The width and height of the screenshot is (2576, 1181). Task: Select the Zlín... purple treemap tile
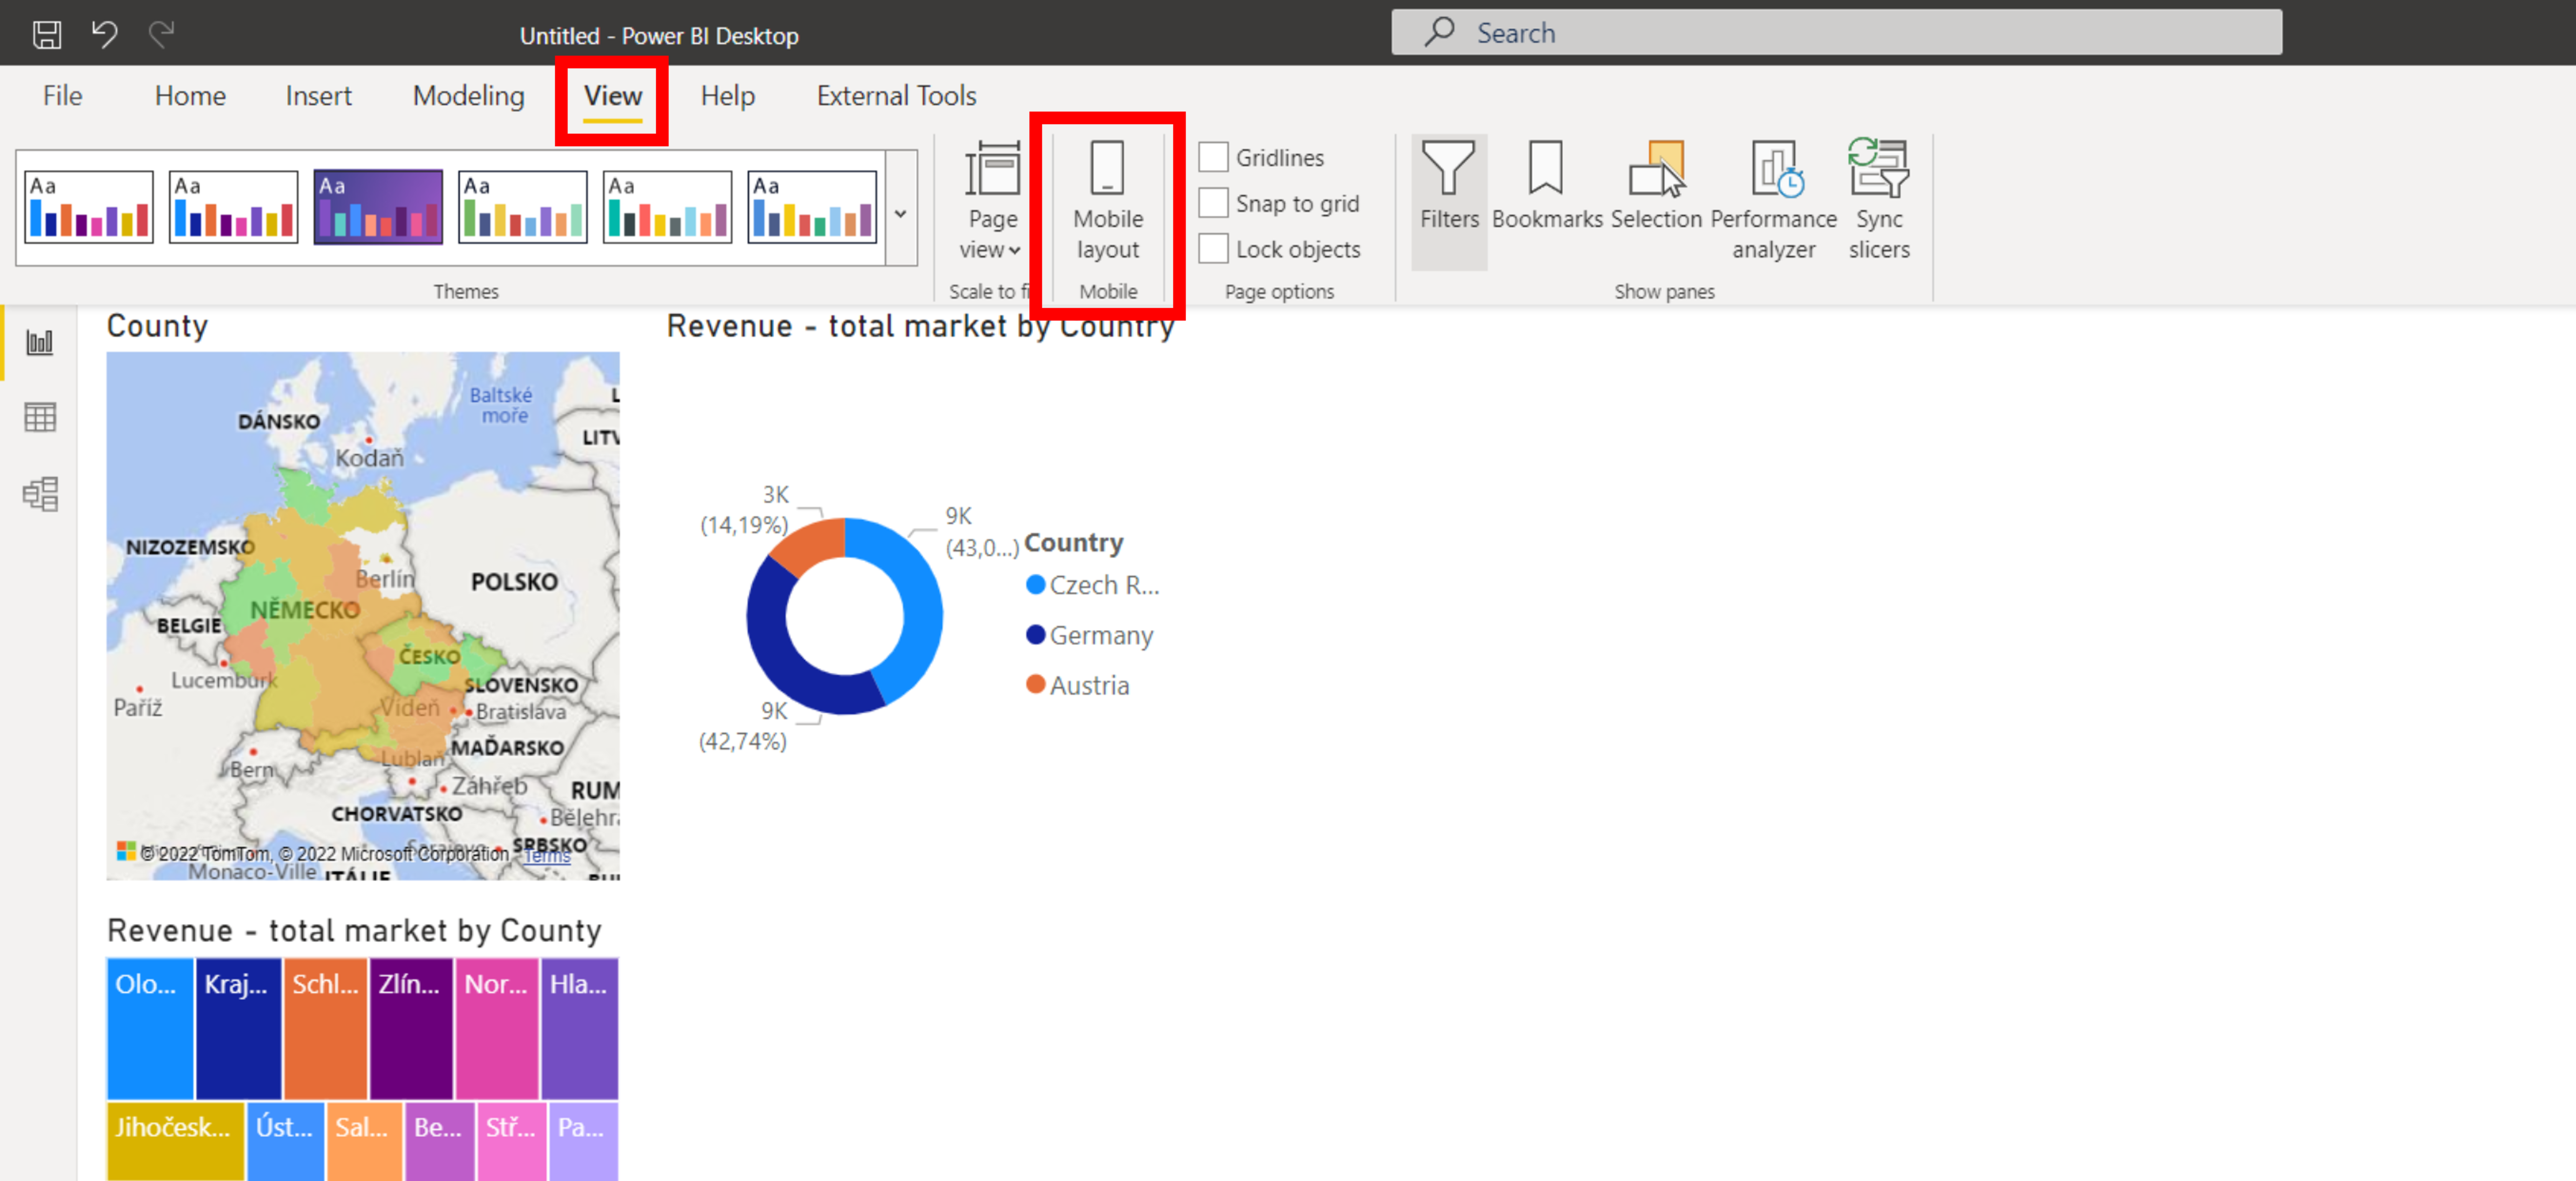point(411,1028)
